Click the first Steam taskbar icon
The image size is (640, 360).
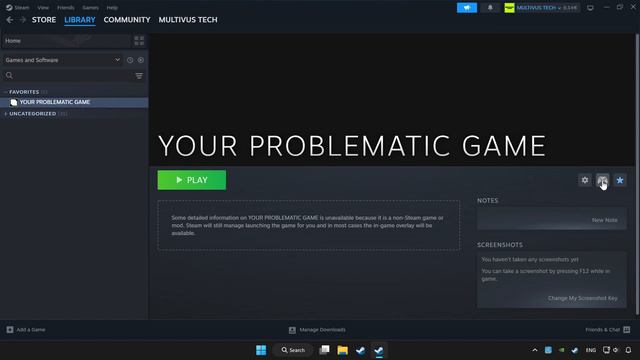point(360,350)
